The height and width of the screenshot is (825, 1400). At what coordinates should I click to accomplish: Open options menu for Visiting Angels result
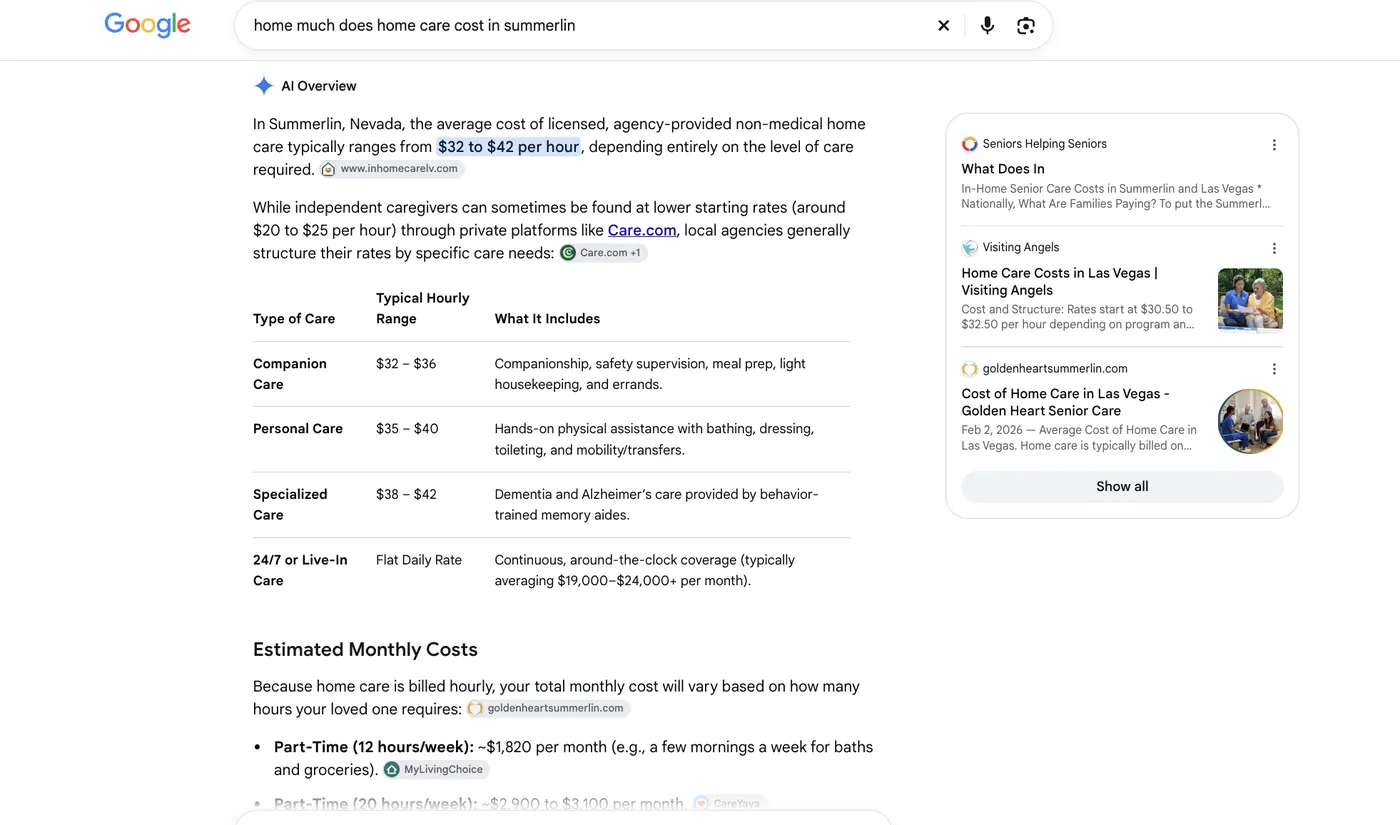(x=1274, y=248)
